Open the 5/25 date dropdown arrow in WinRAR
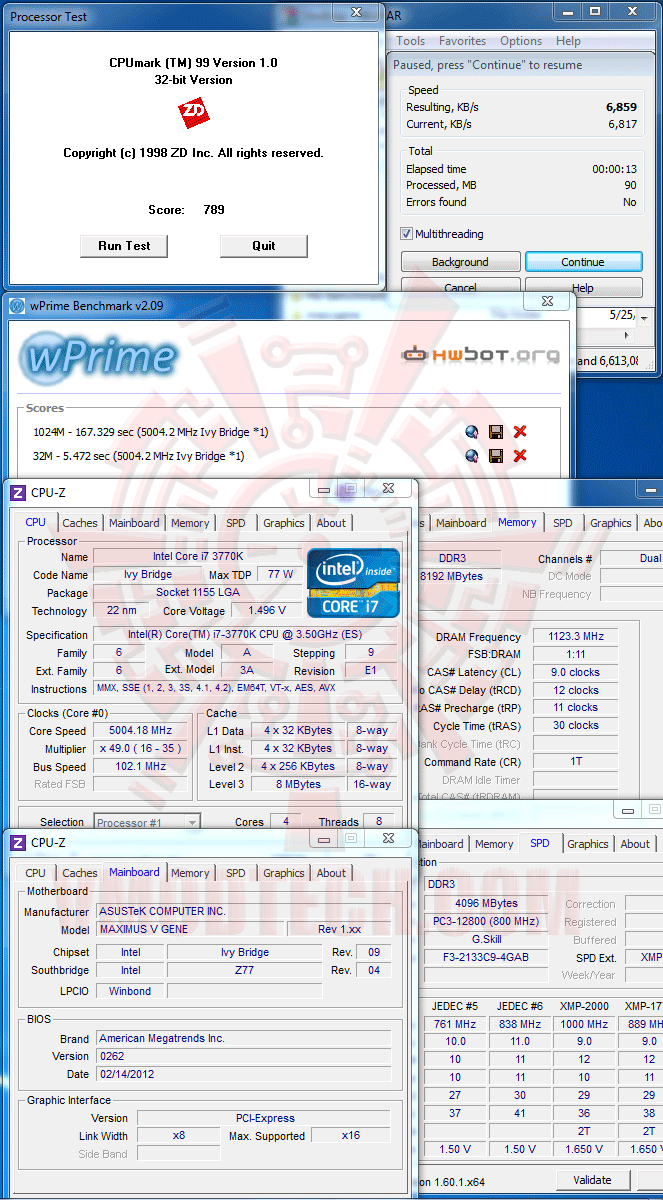The height and width of the screenshot is (1200, 663). [x=643, y=318]
